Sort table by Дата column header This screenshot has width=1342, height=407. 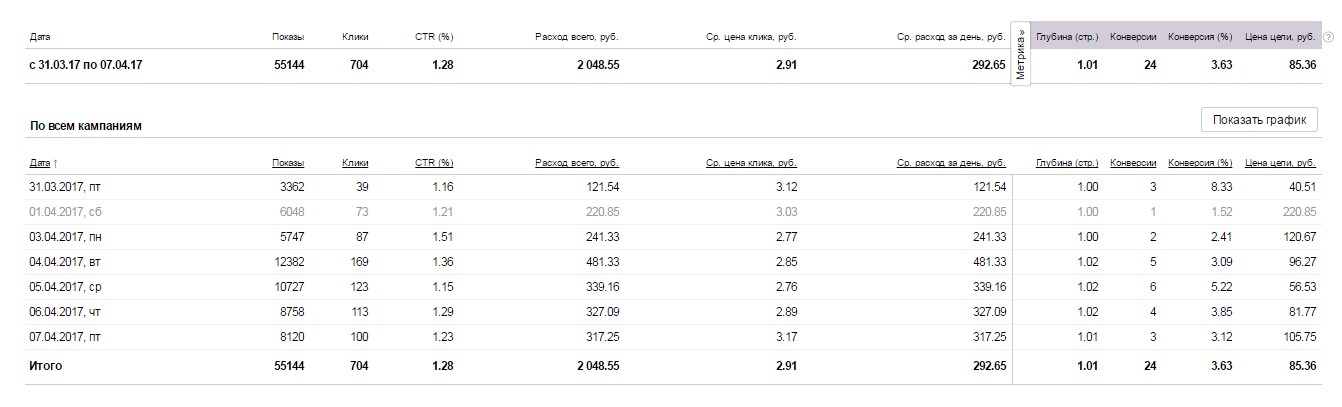[43, 162]
